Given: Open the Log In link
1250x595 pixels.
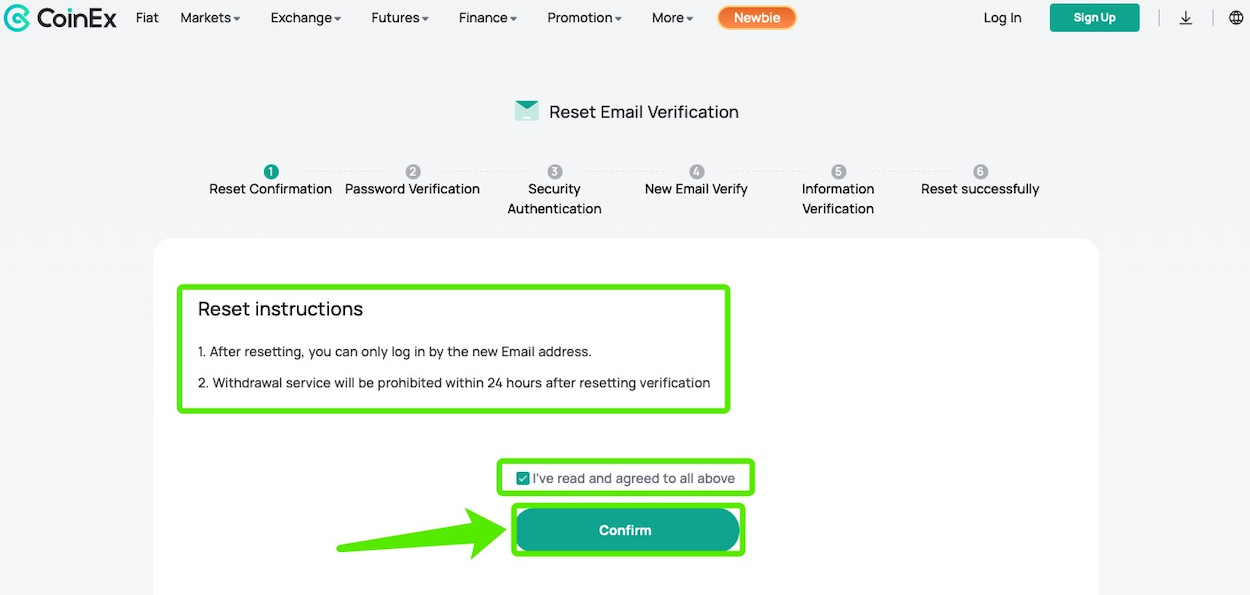Looking at the screenshot, I should (1002, 18).
